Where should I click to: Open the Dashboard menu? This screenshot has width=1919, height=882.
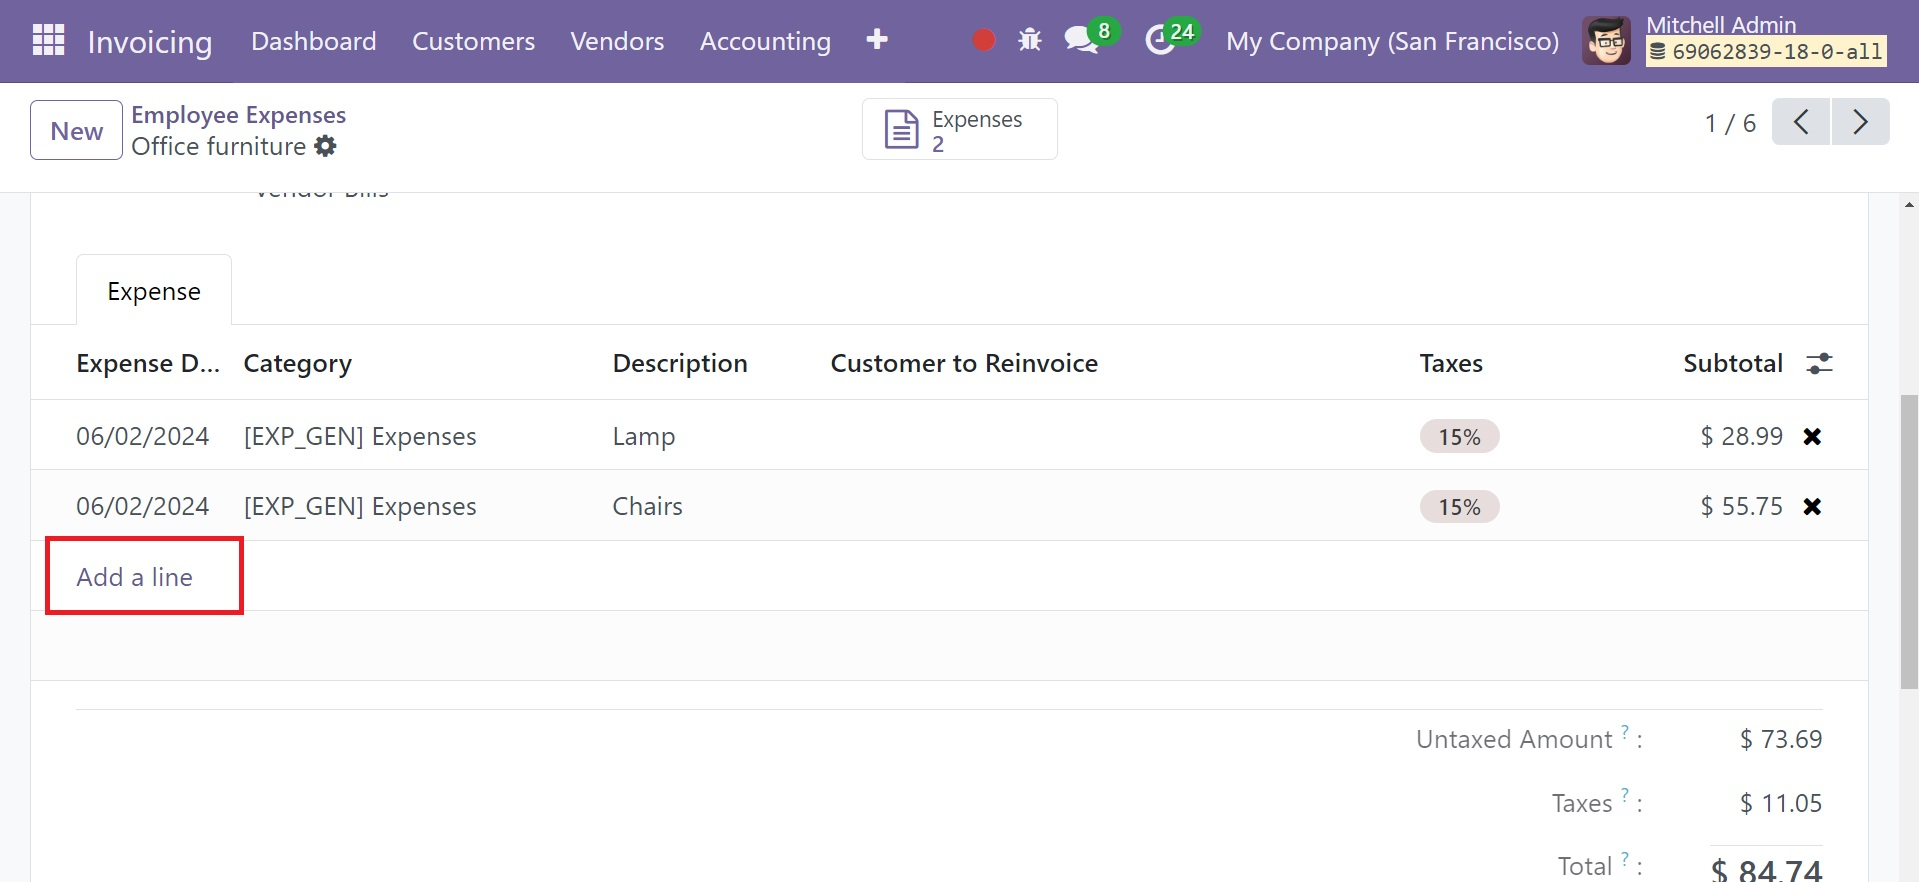pos(314,41)
